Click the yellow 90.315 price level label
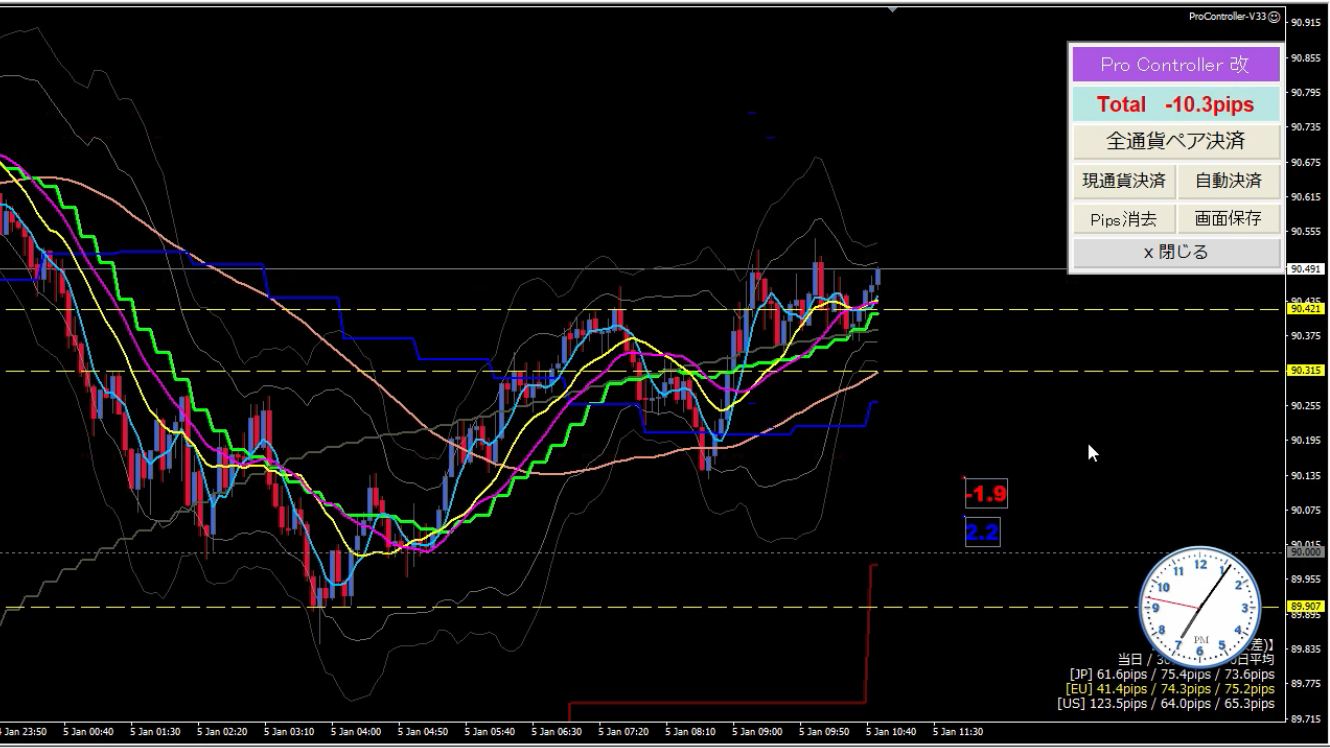The image size is (1330, 748). point(1305,371)
